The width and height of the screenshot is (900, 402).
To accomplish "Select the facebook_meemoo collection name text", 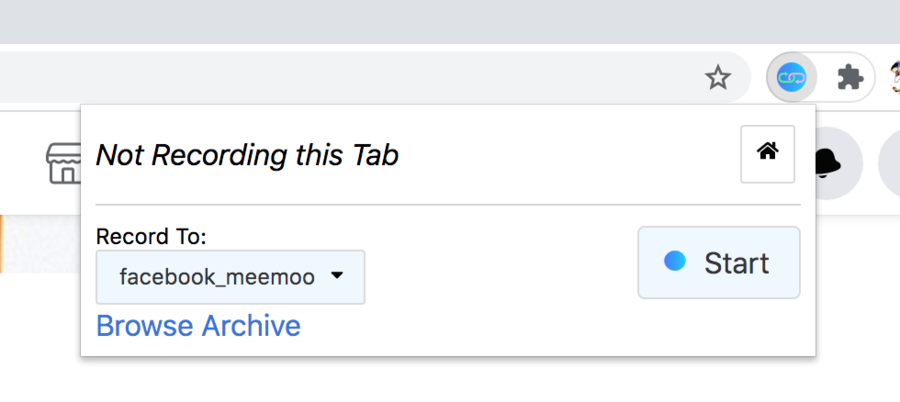I will point(217,277).
